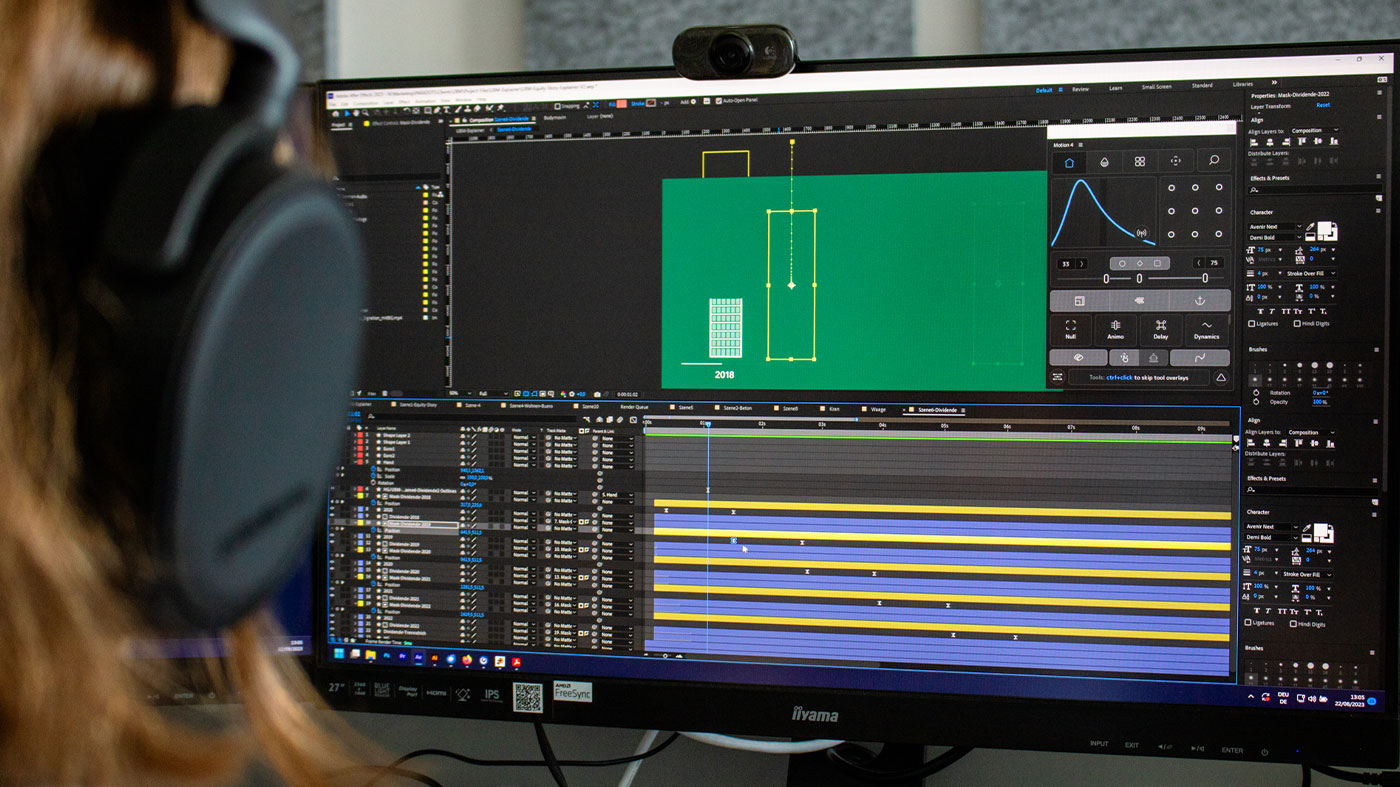The height and width of the screenshot is (787, 1400).
Task: Open the Motion 4 four-squares tools tab
Action: 1139,161
